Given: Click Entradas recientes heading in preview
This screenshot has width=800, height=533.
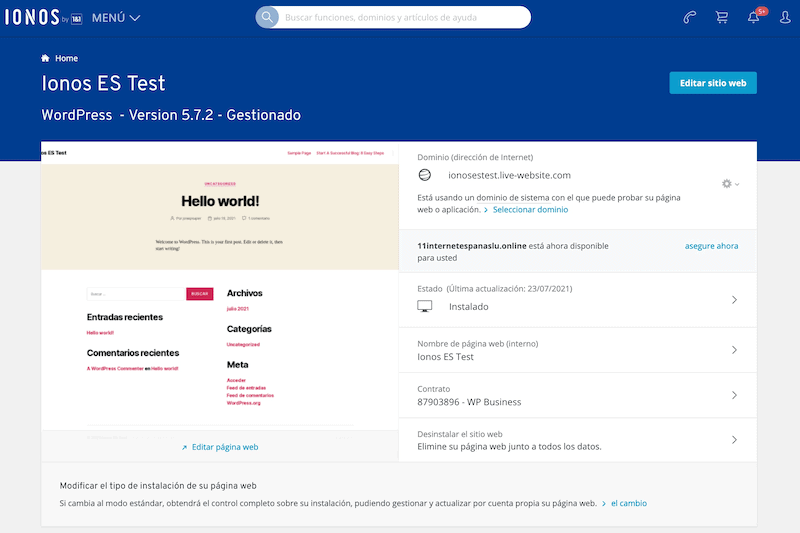Looking at the screenshot, I should click(124, 317).
